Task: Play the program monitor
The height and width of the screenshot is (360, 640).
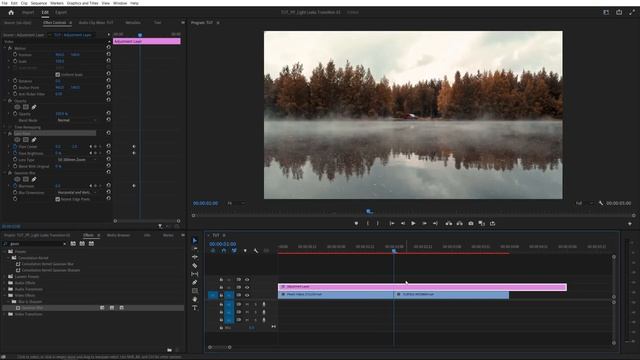Action: click(413, 223)
